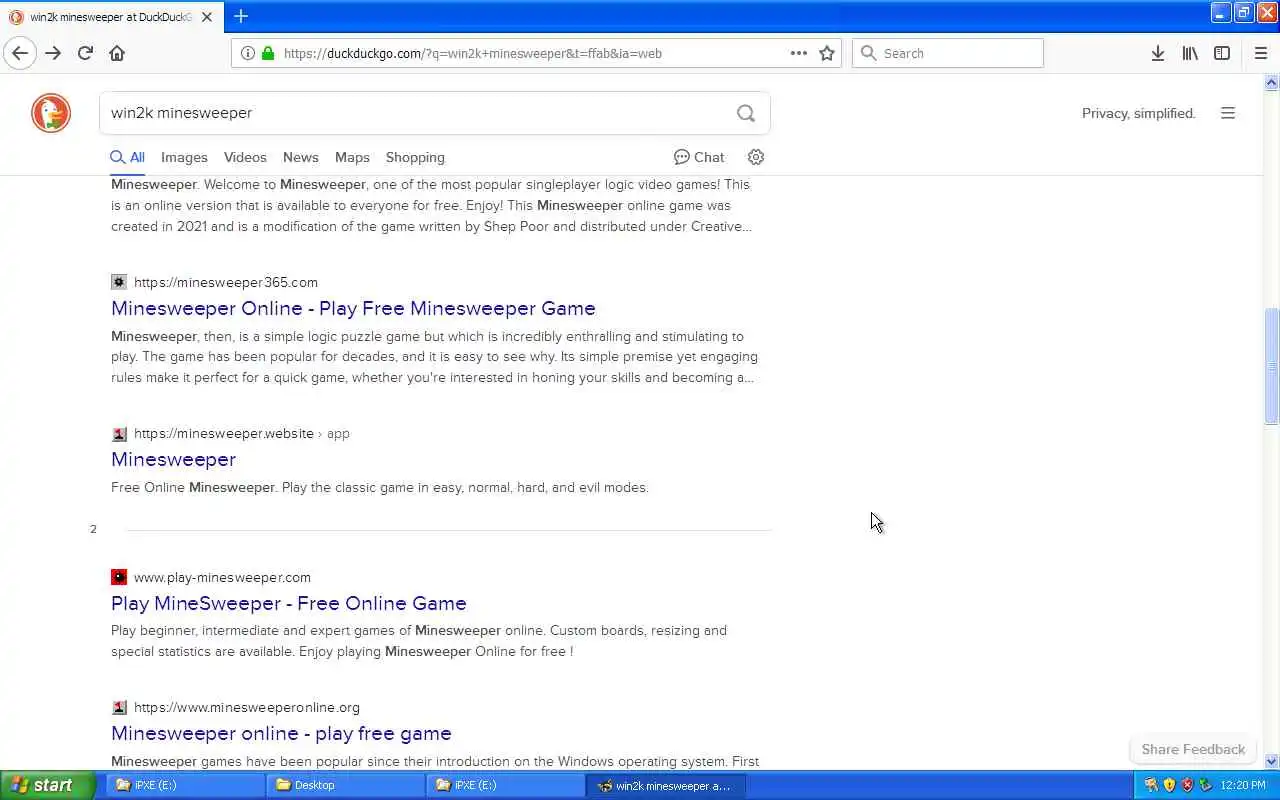Click the yellow shield tray icon
The width and height of the screenshot is (1280, 800).
click(x=1169, y=785)
